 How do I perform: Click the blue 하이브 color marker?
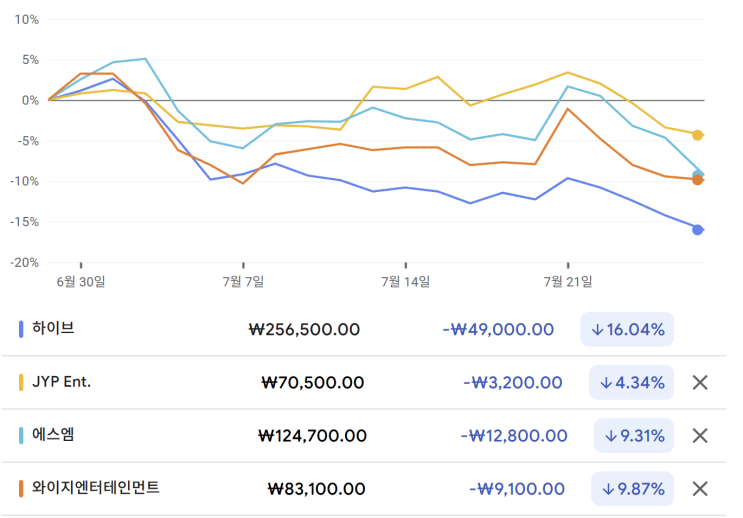coord(22,328)
